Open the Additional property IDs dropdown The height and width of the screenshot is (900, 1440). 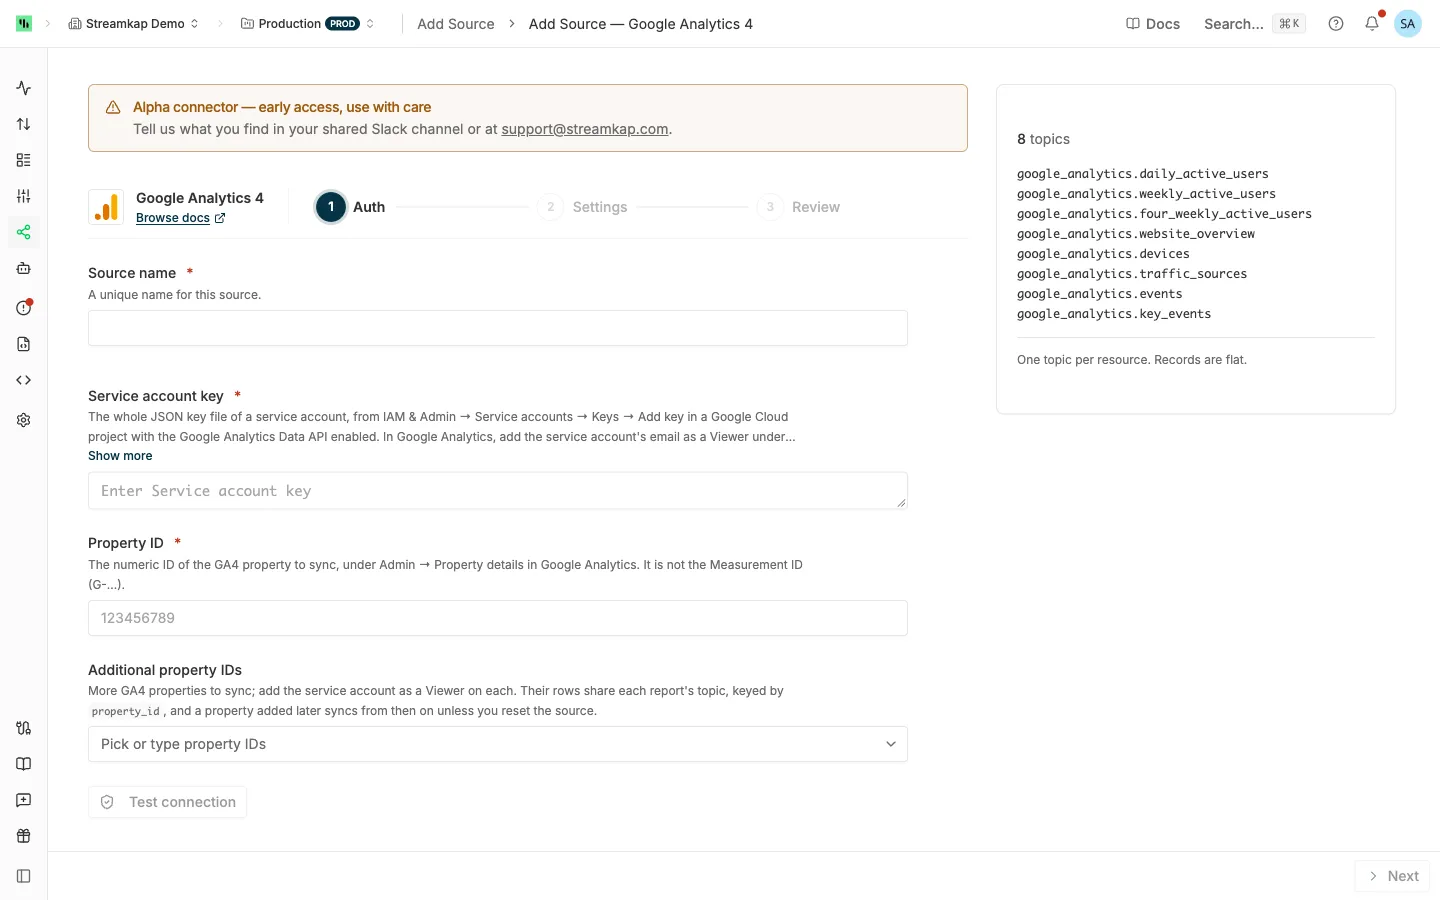(x=498, y=744)
